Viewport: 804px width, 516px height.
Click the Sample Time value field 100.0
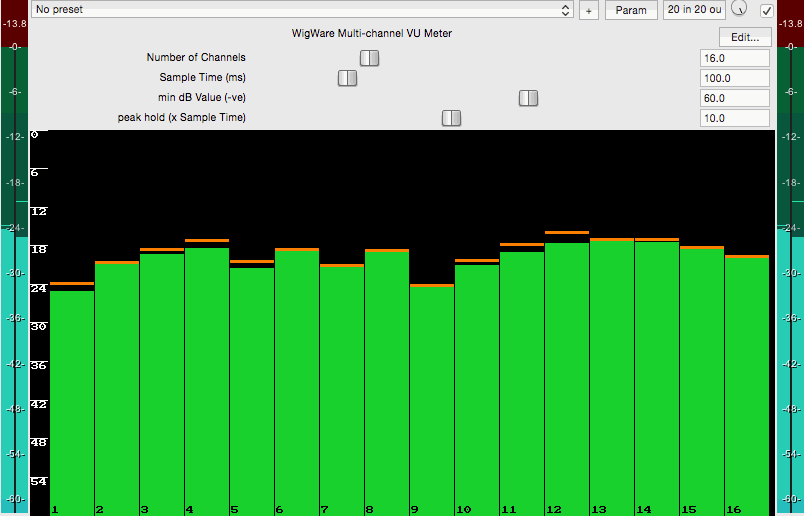[x=735, y=78]
